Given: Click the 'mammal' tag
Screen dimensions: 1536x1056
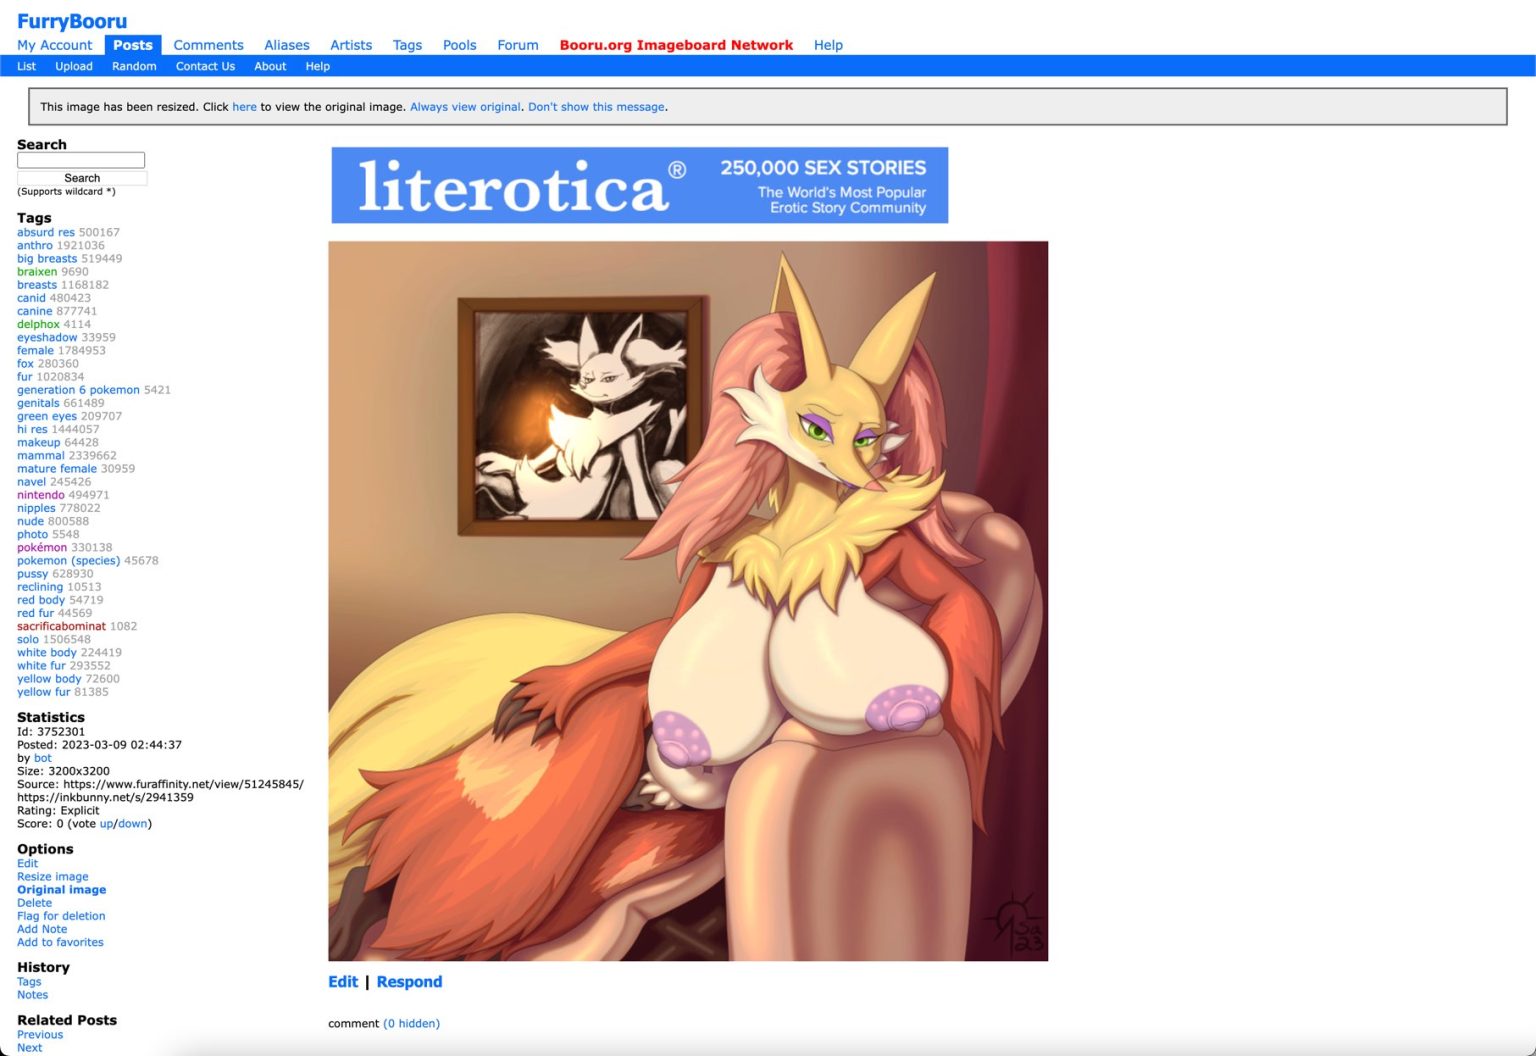Looking at the screenshot, I should coord(41,456).
